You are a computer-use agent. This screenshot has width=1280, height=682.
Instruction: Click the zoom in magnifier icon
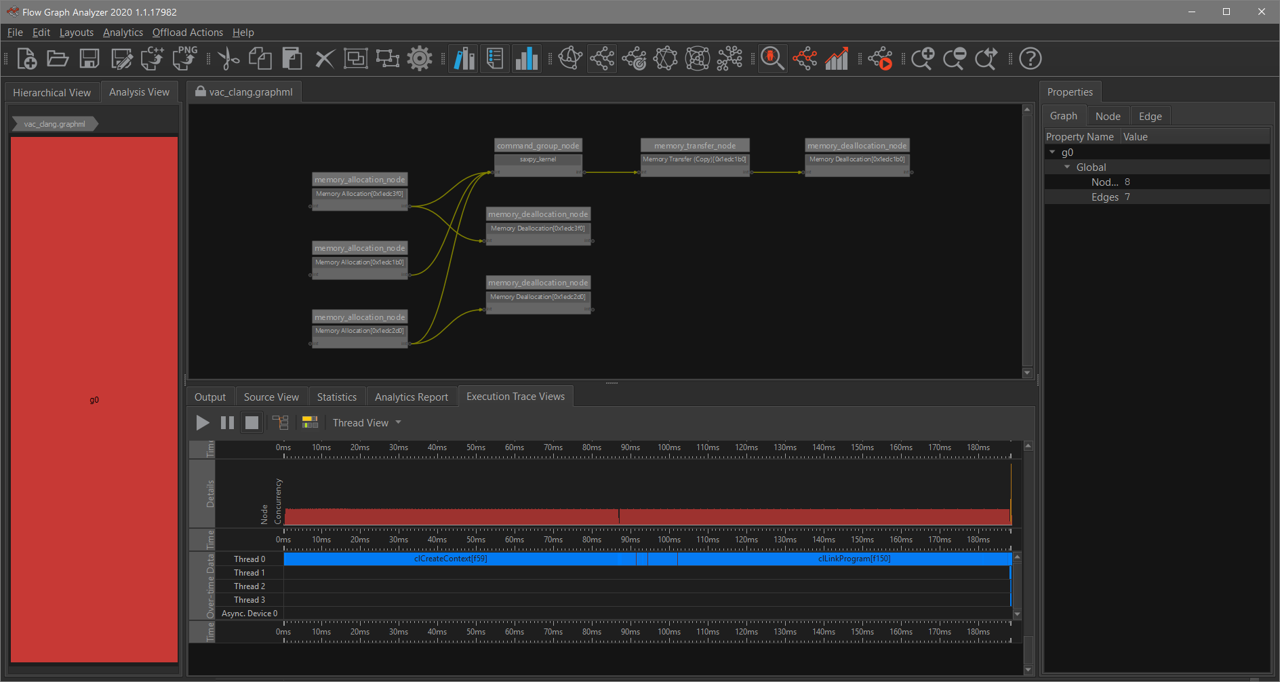pos(922,59)
